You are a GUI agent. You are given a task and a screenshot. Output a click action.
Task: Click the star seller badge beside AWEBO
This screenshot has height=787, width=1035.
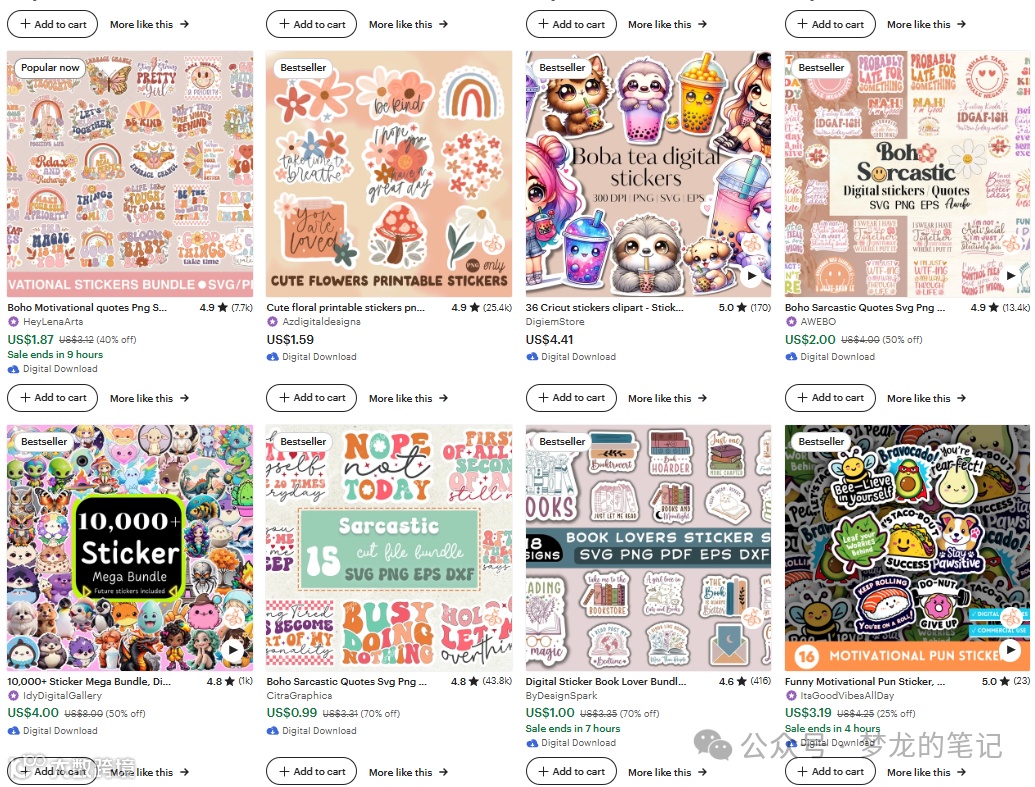[x=791, y=322]
